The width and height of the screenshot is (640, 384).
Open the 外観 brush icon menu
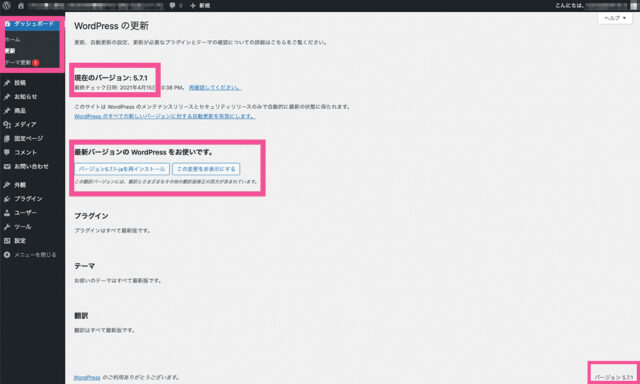click(7, 185)
